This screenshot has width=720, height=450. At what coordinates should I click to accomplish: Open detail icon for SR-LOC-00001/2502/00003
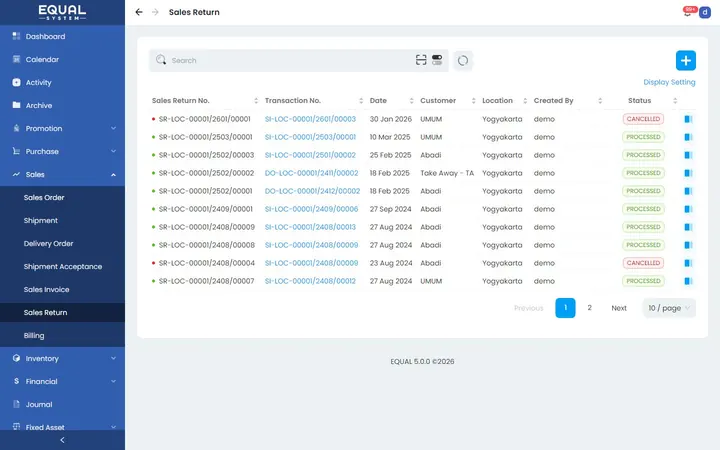pos(688,155)
